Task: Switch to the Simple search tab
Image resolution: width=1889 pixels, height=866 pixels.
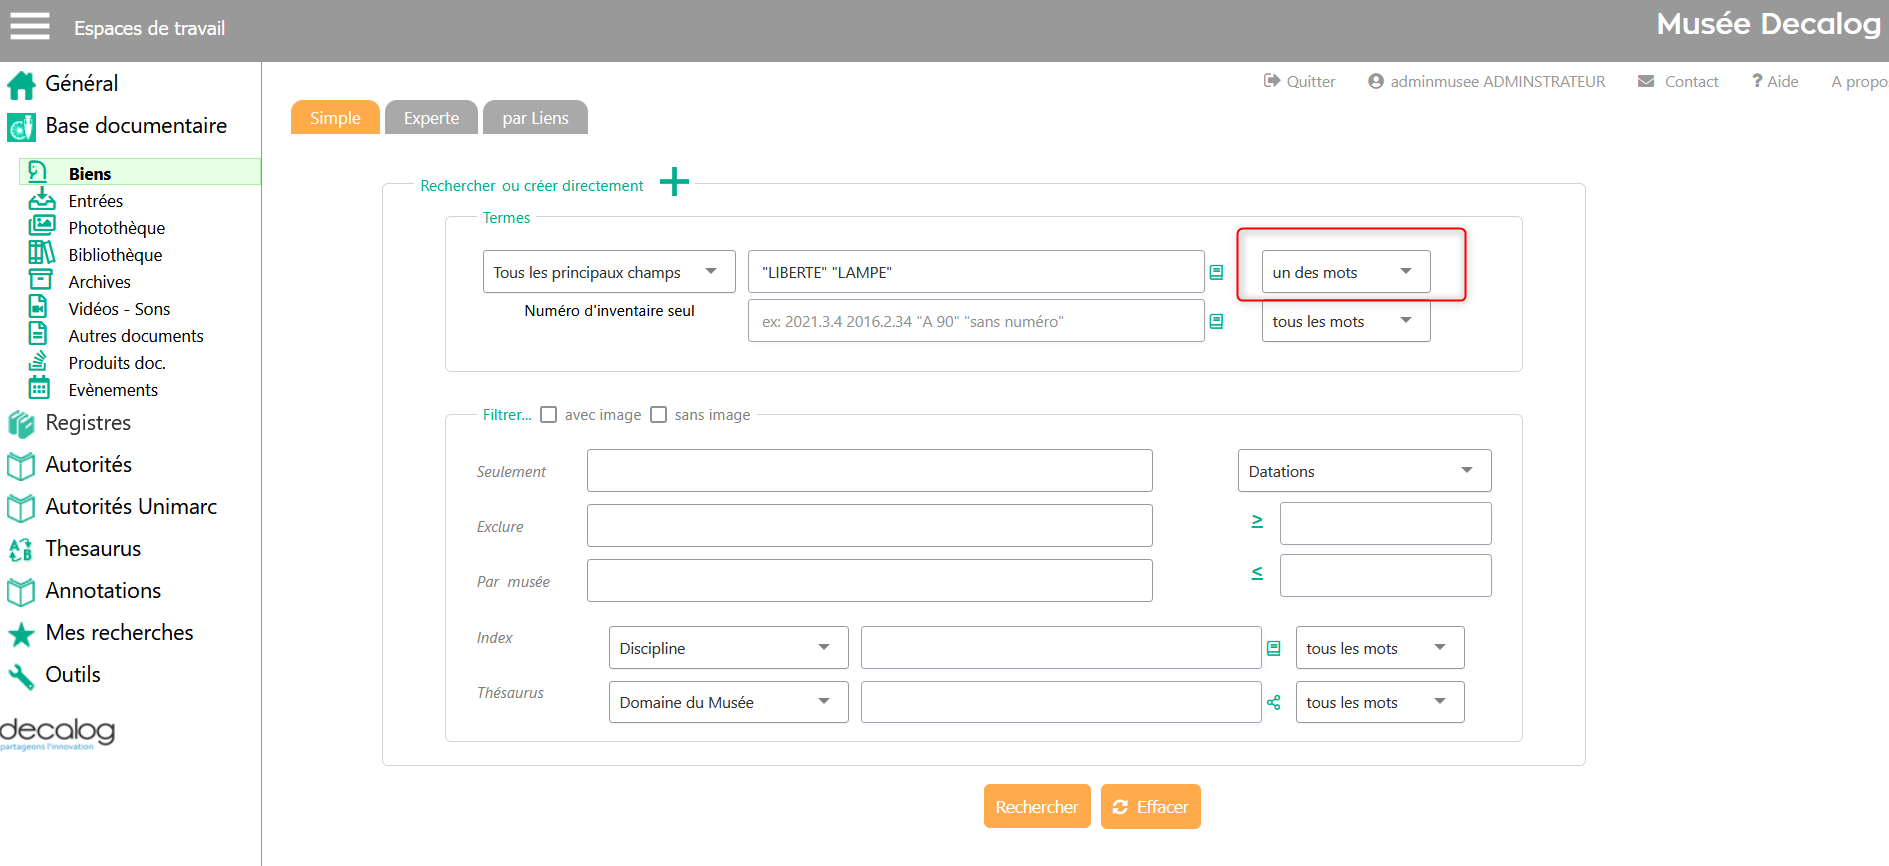Action: (x=335, y=117)
